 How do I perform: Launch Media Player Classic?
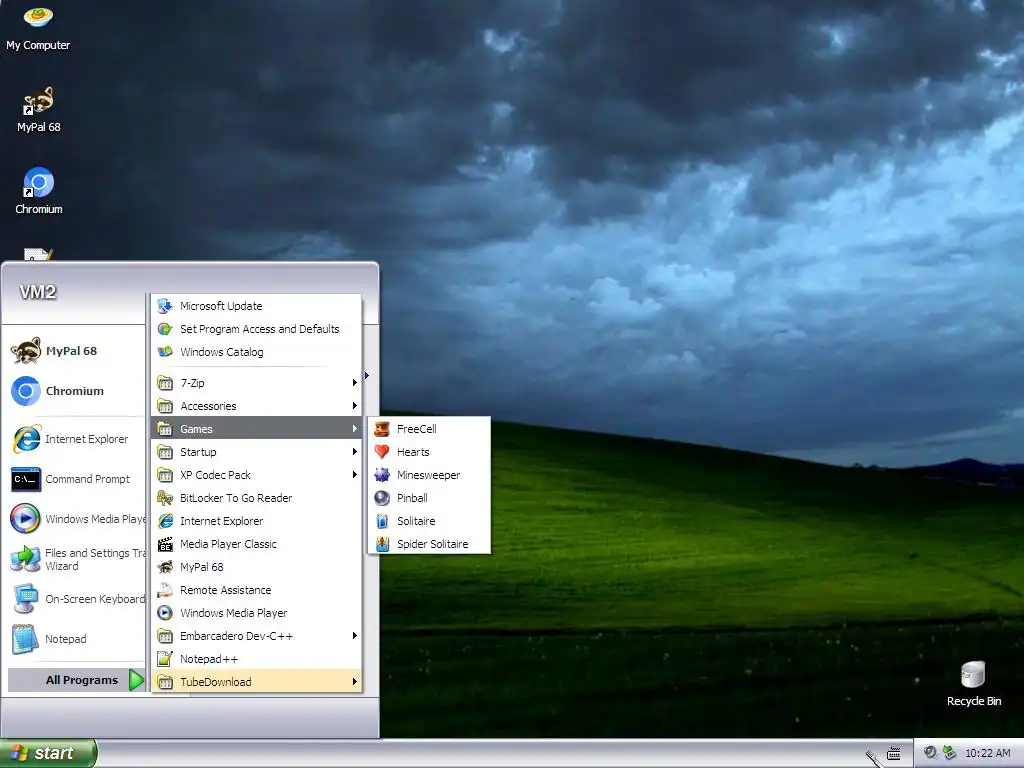click(x=256, y=544)
